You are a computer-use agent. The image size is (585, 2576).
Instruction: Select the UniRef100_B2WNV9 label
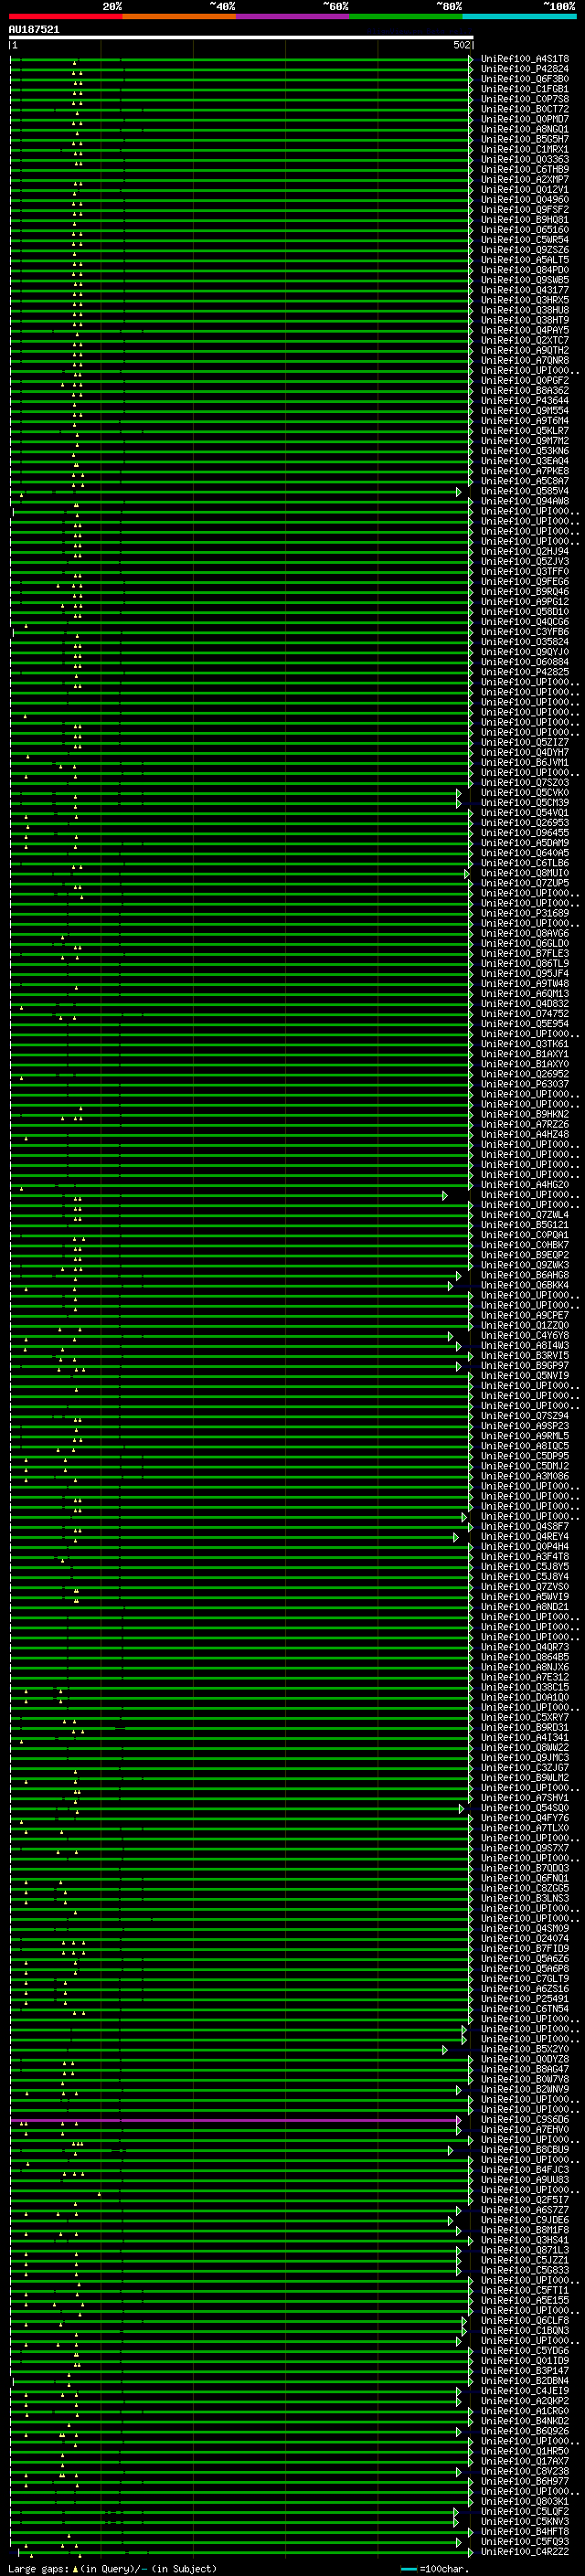(525, 2089)
